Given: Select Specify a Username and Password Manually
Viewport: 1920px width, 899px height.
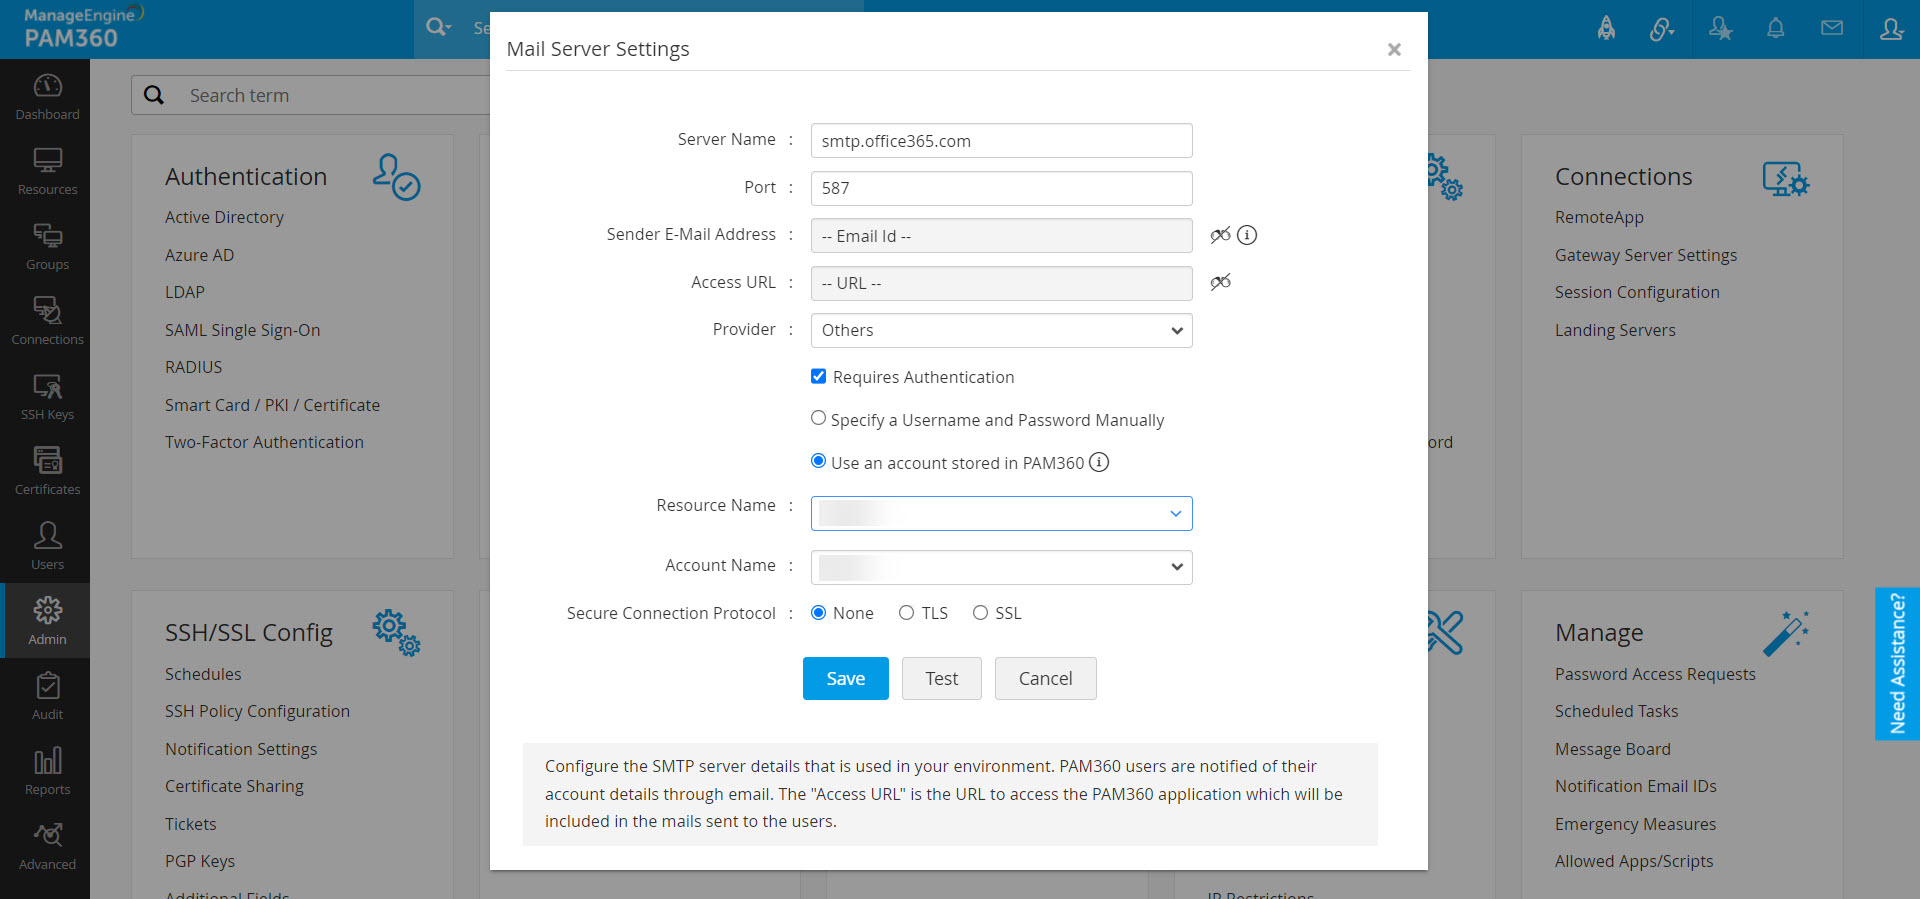Looking at the screenshot, I should click(x=818, y=418).
